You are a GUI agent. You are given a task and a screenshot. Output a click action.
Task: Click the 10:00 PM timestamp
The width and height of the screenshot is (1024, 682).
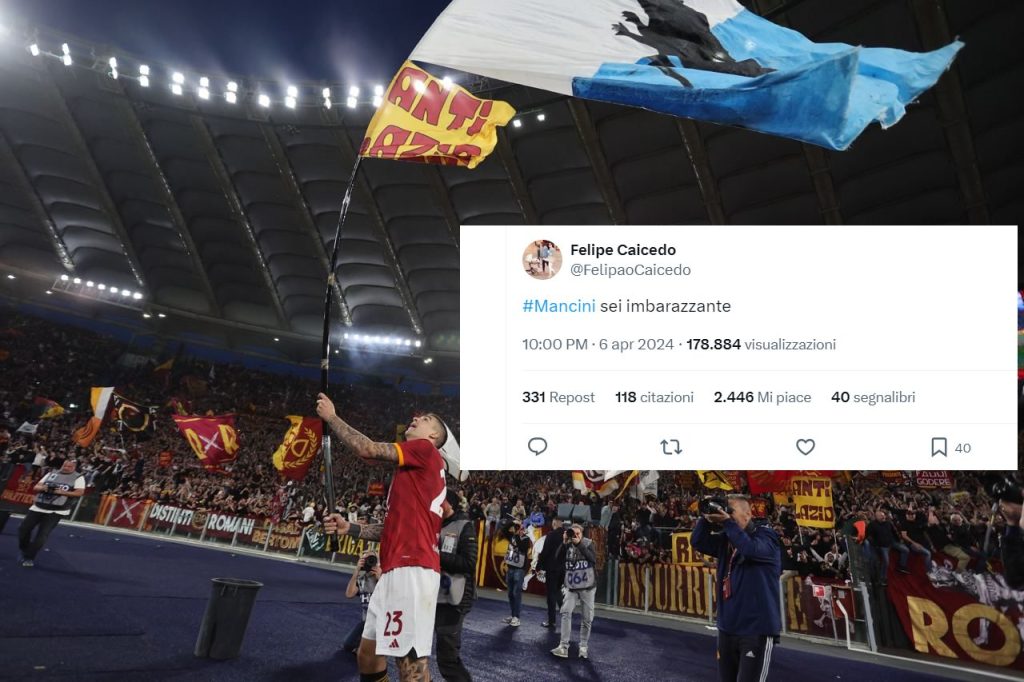point(554,344)
